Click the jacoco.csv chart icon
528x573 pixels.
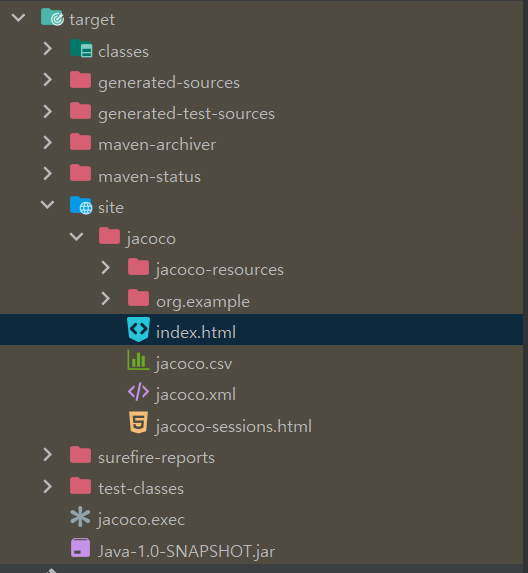tap(138, 360)
